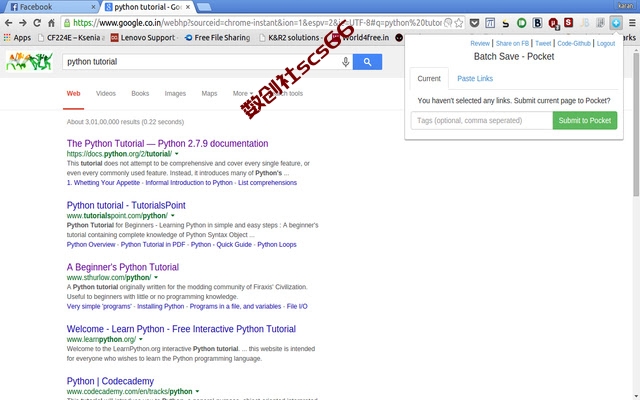Image resolution: width=640 pixels, height=400 pixels.
Task: Click the python tutorial search box
Action: click(x=200, y=62)
